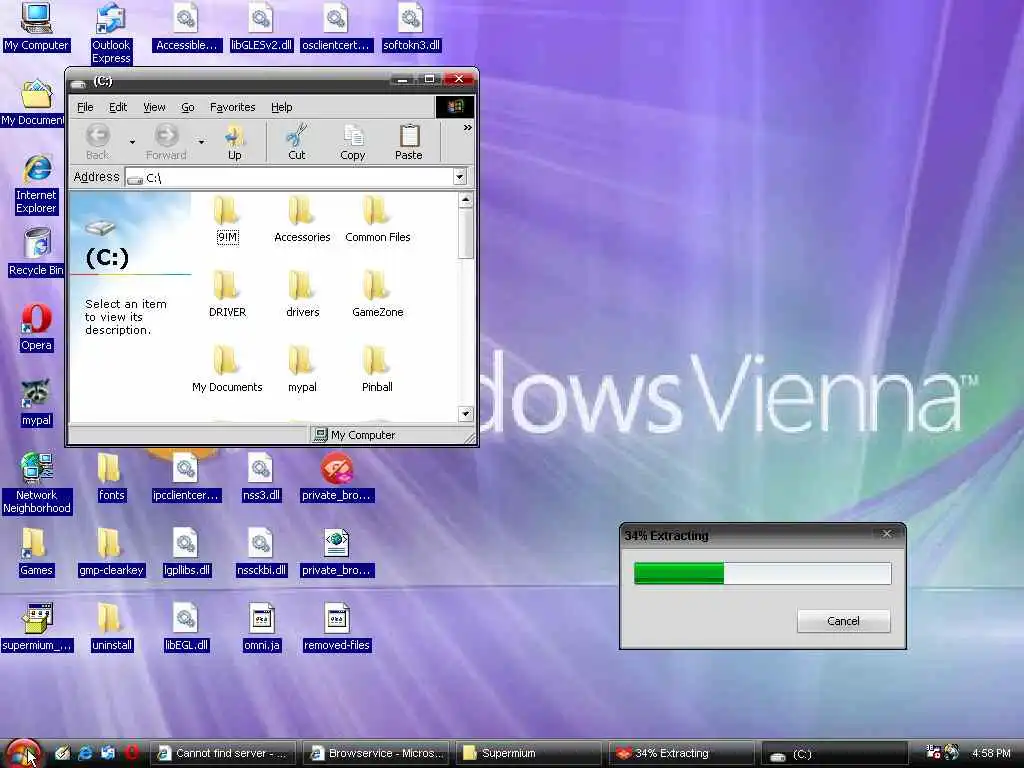
Task: Select the 9IM folder
Action: pos(227,219)
